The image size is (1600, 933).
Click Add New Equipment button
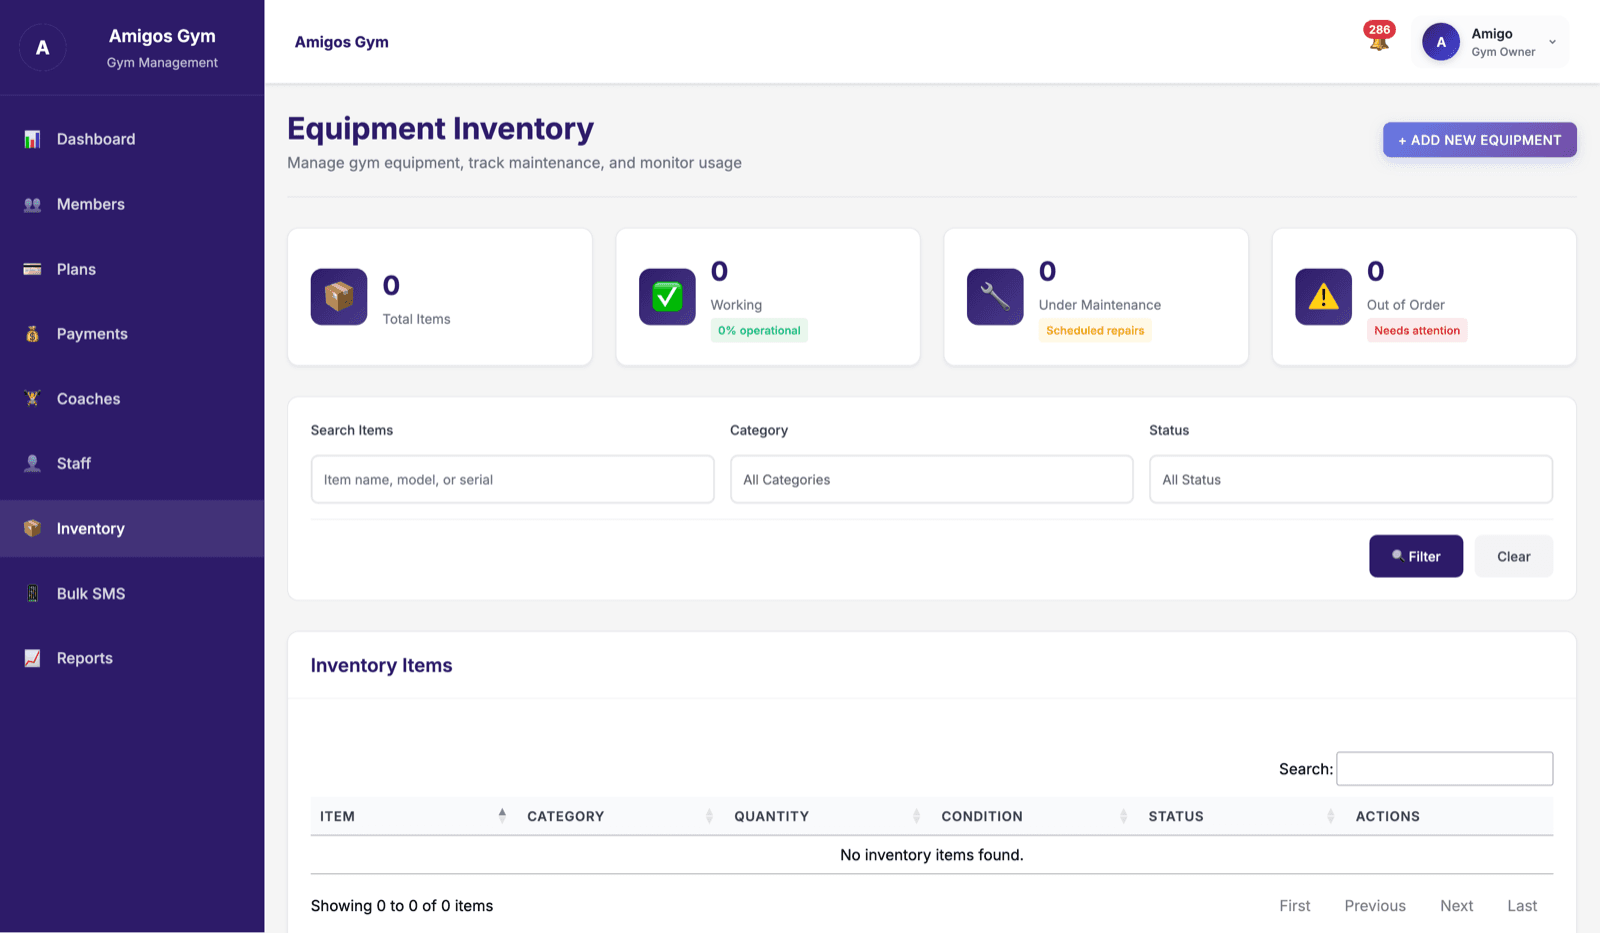tap(1480, 140)
